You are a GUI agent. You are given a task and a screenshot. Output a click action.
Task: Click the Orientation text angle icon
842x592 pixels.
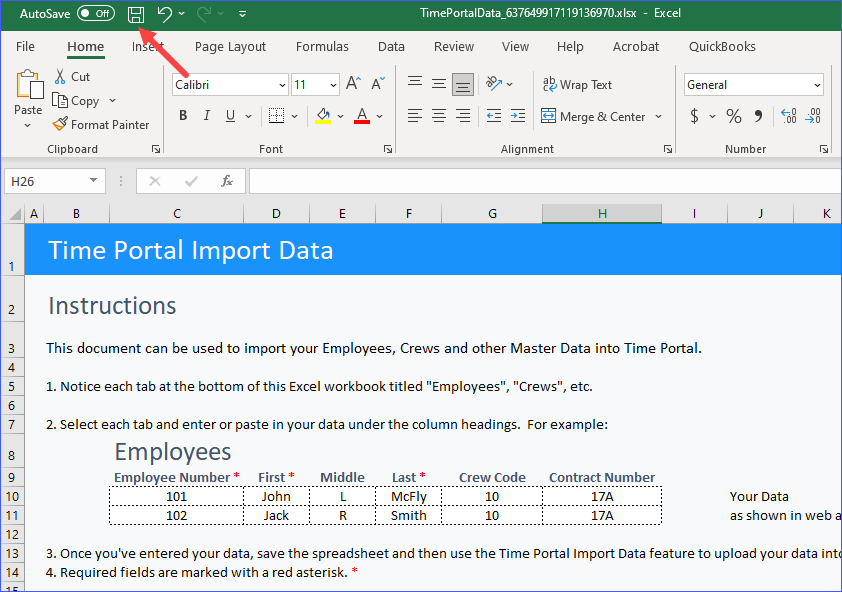[x=493, y=83]
